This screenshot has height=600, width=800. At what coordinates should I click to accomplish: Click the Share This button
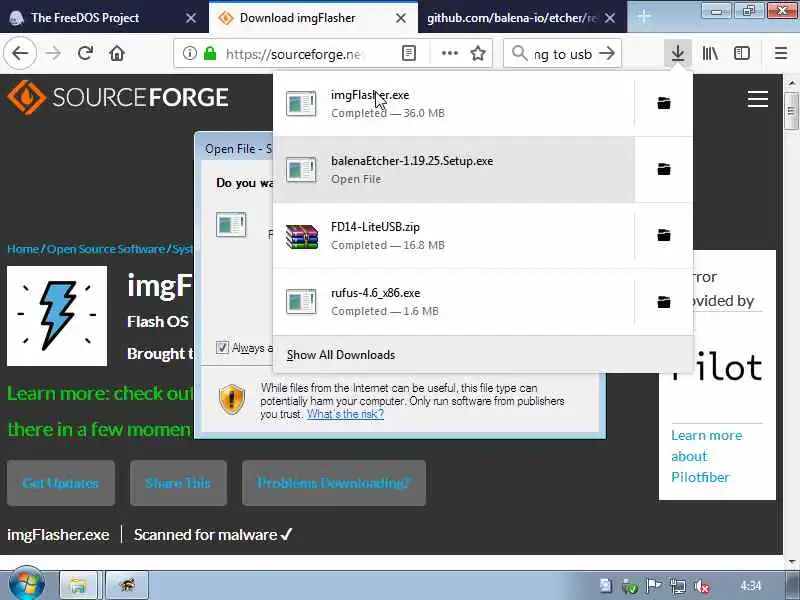pos(178,483)
